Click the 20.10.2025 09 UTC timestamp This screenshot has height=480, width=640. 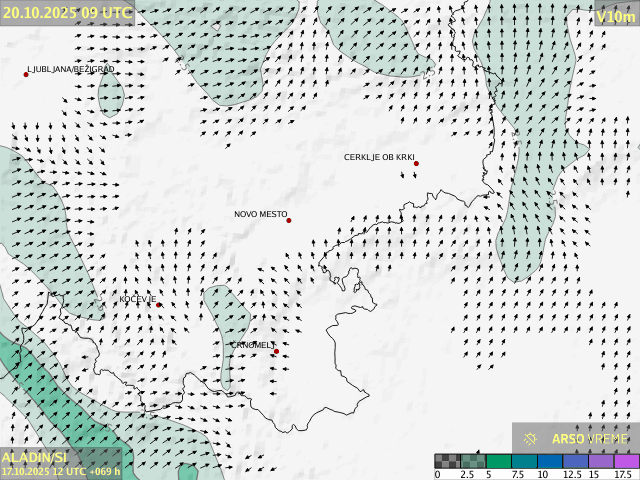pos(66,12)
